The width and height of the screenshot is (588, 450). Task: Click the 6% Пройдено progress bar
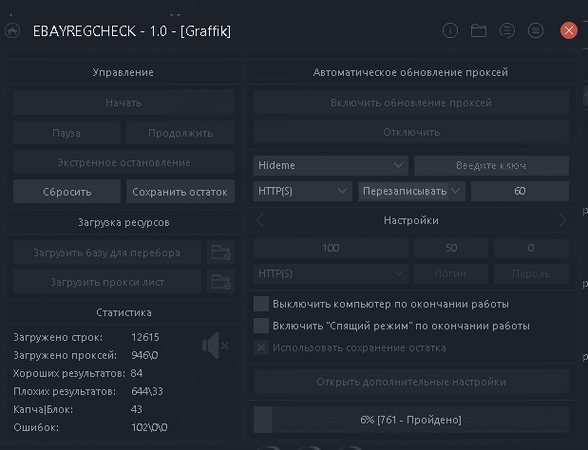(x=411, y=420)
